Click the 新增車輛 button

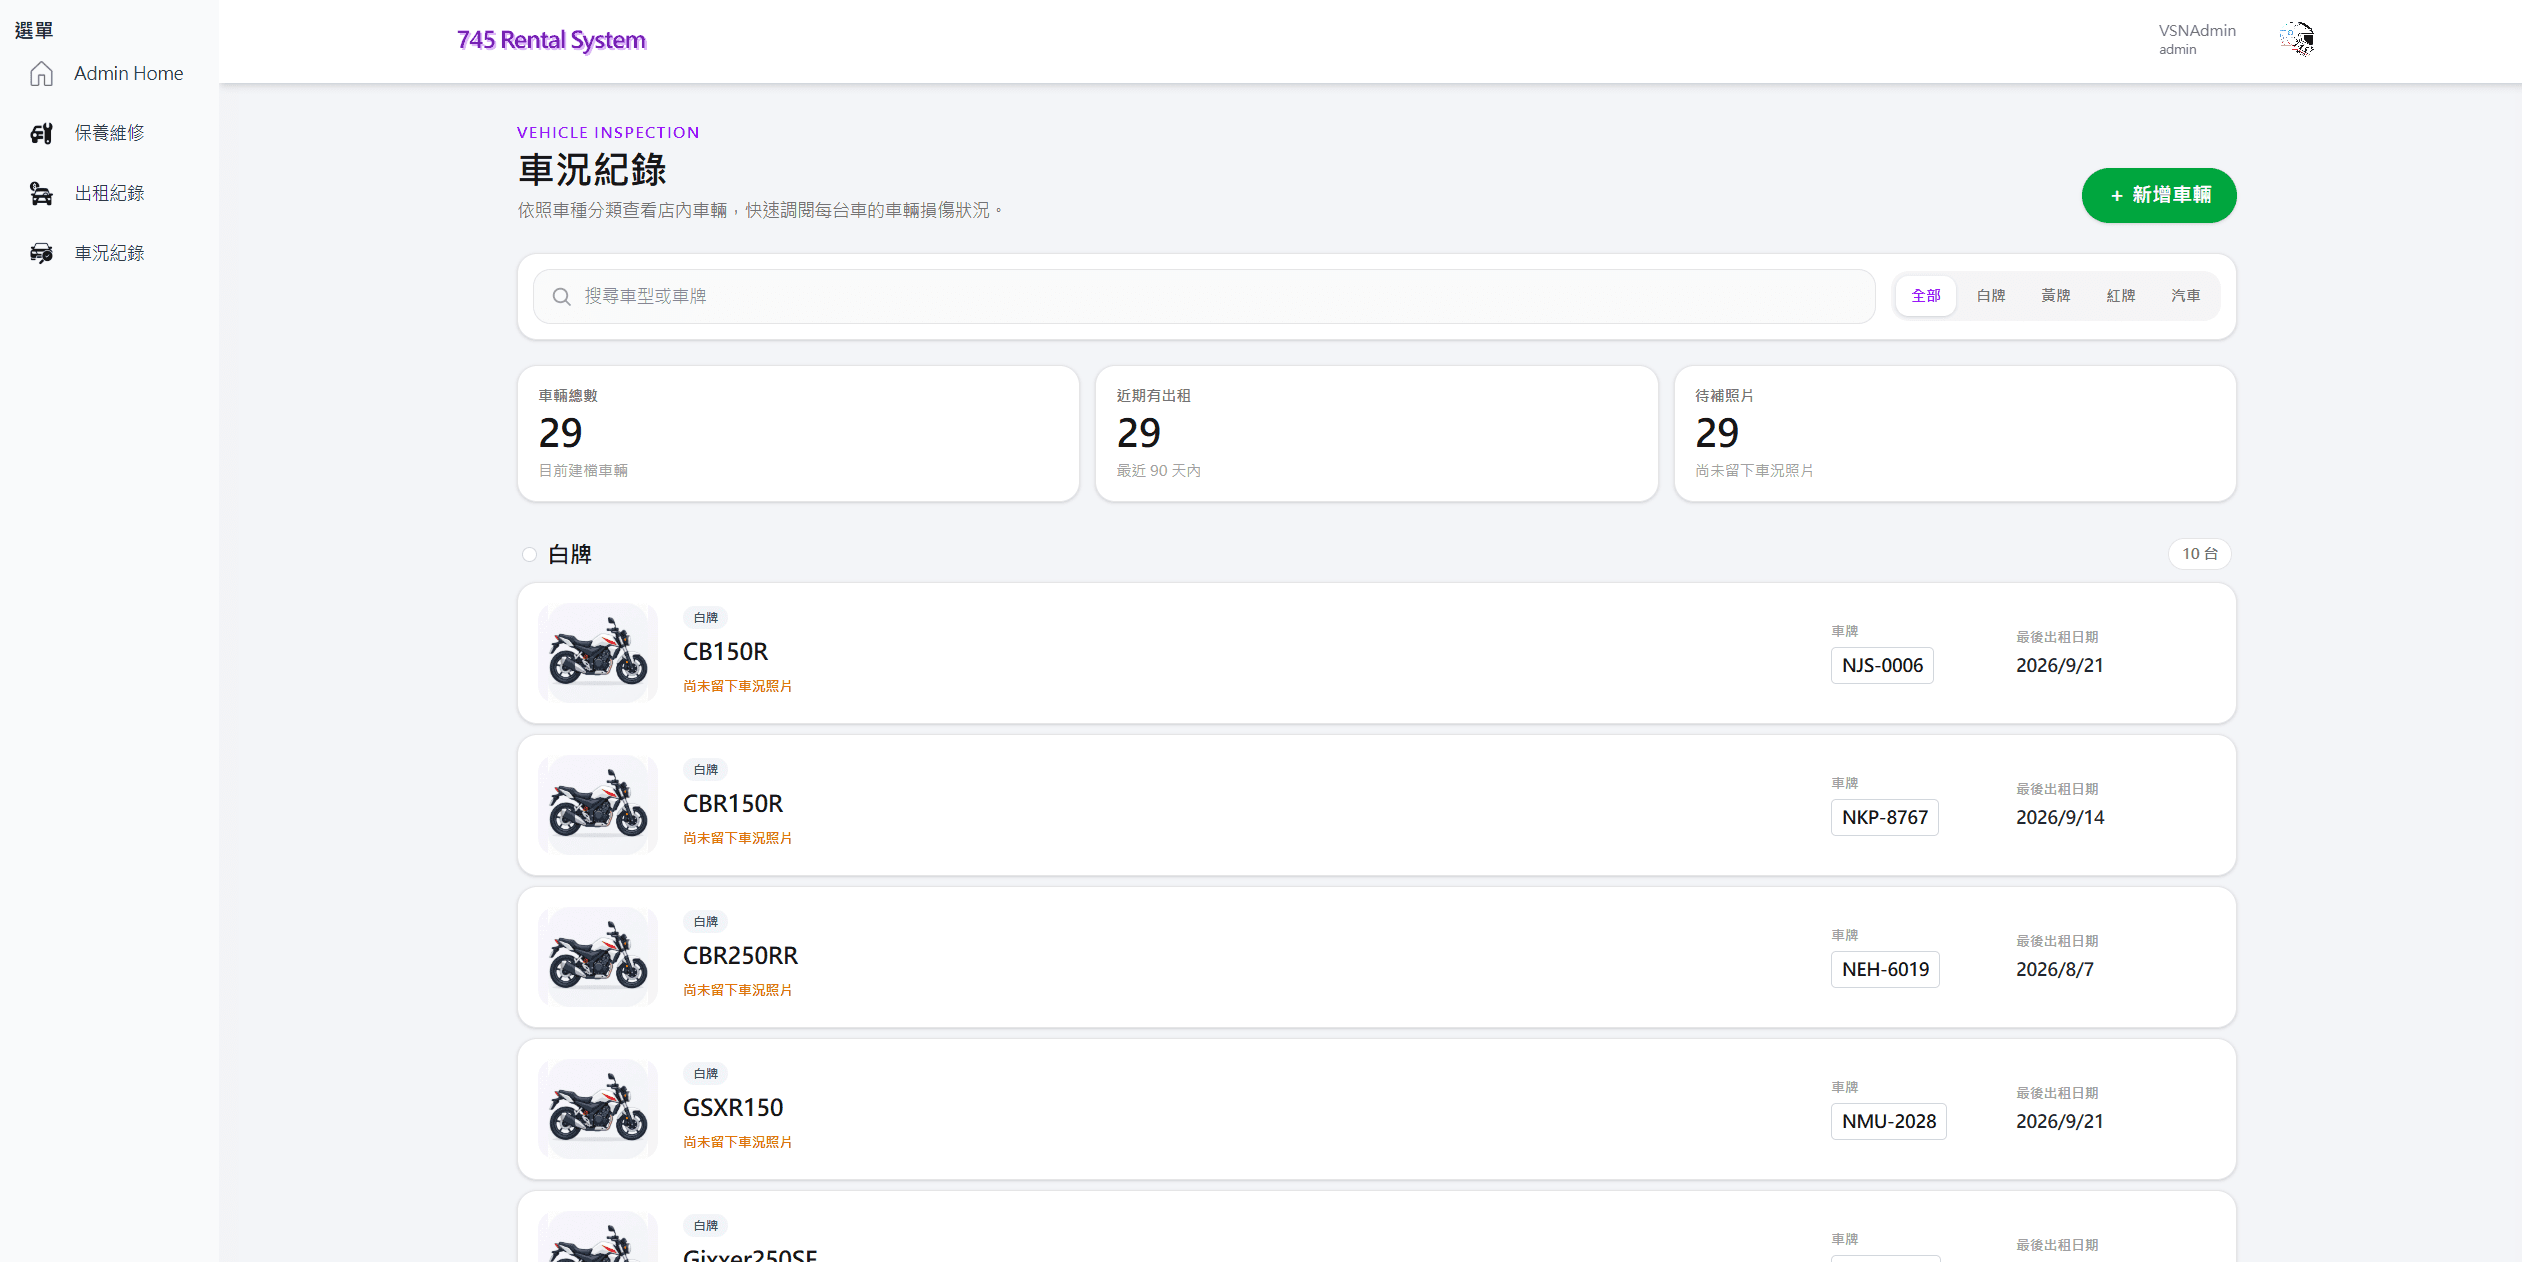coord(2159,195)
